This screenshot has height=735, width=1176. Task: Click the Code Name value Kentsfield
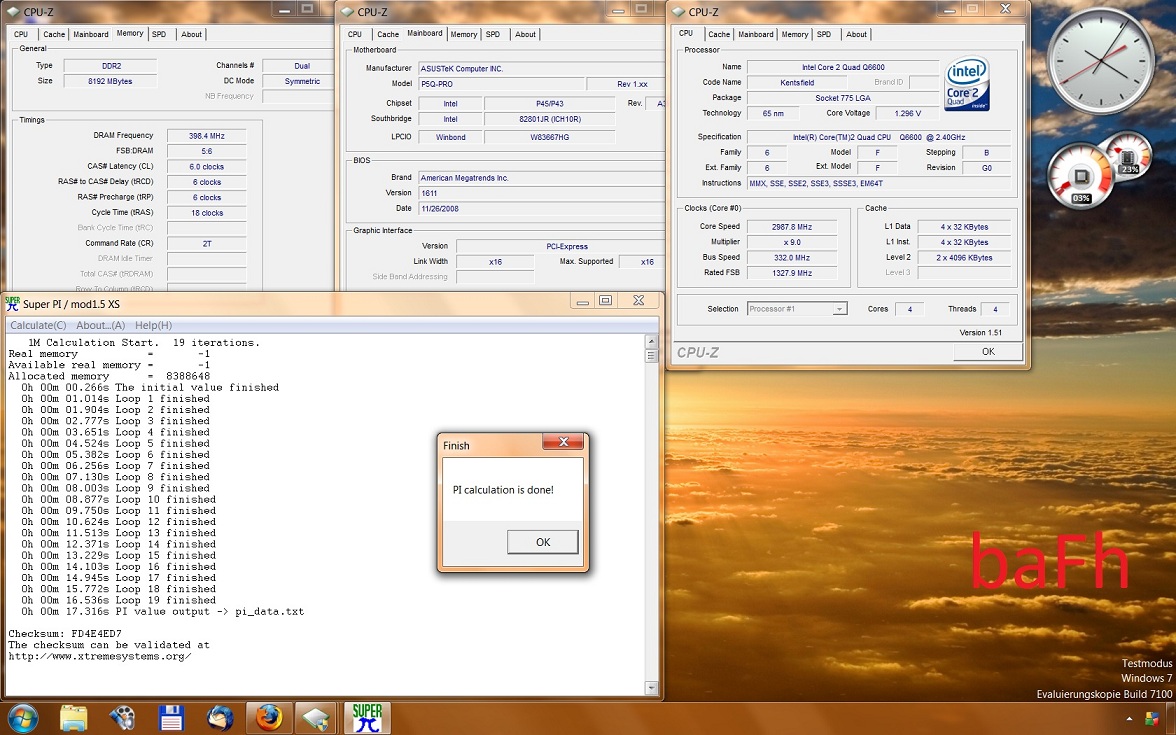pyautogui.click(x=796, y=82)
